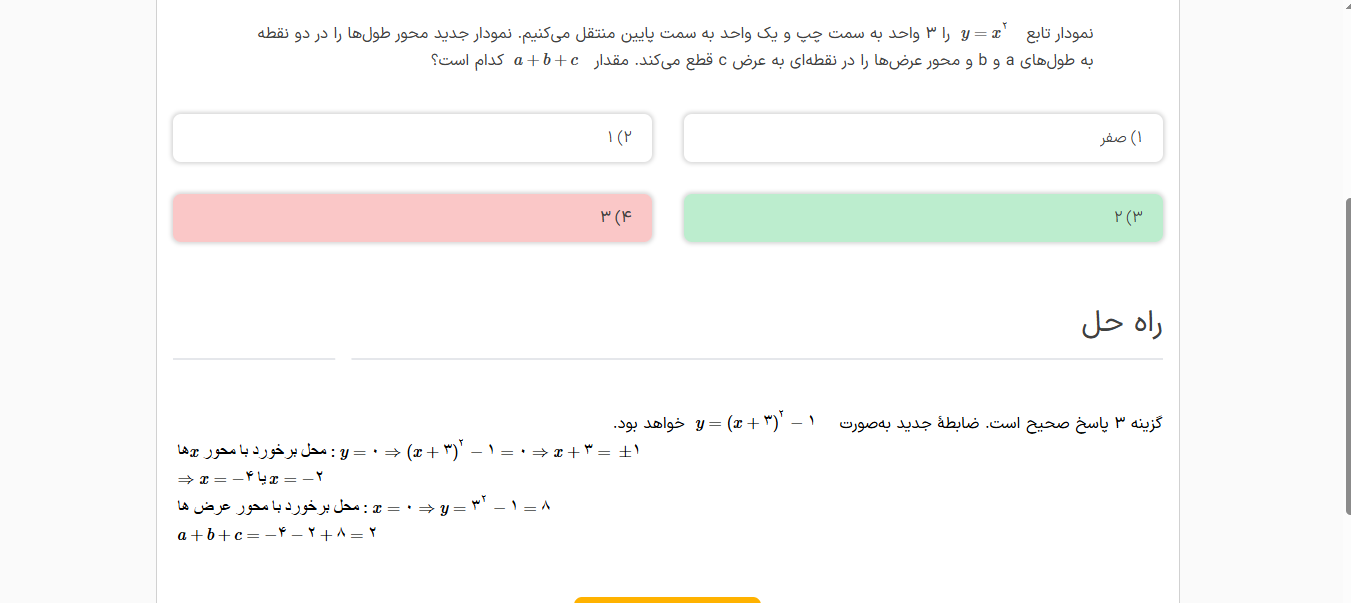Click the a+b+c expression in question text
The height and width of the screenshot is (603, 1351).
[x=546, y=60]
